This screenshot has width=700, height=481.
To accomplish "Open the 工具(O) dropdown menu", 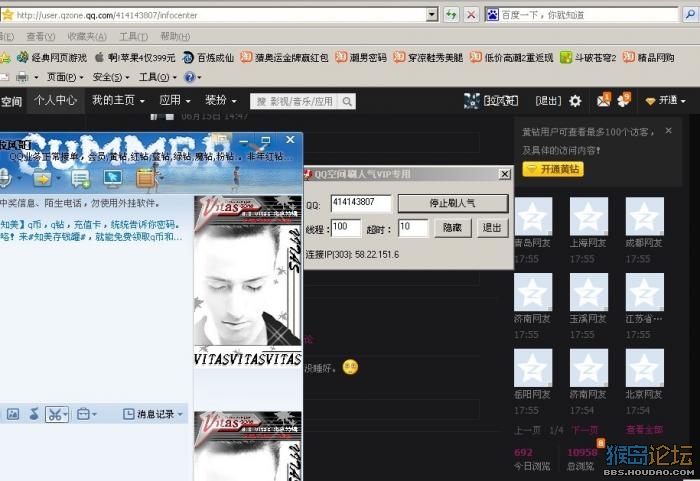I will pyautogui.click(x=158, y=77).
